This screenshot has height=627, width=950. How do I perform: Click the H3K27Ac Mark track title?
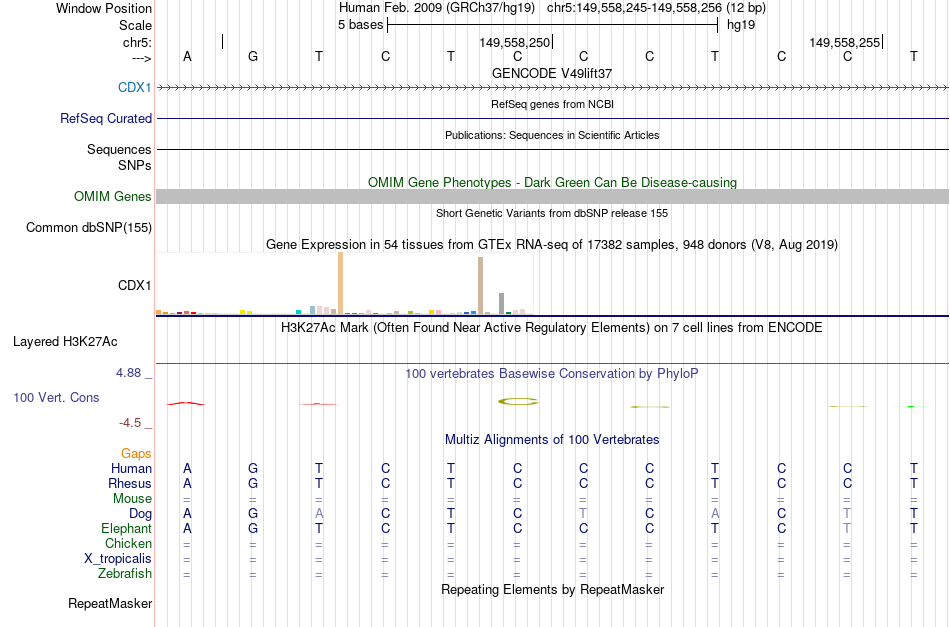[x=552, y=328]
